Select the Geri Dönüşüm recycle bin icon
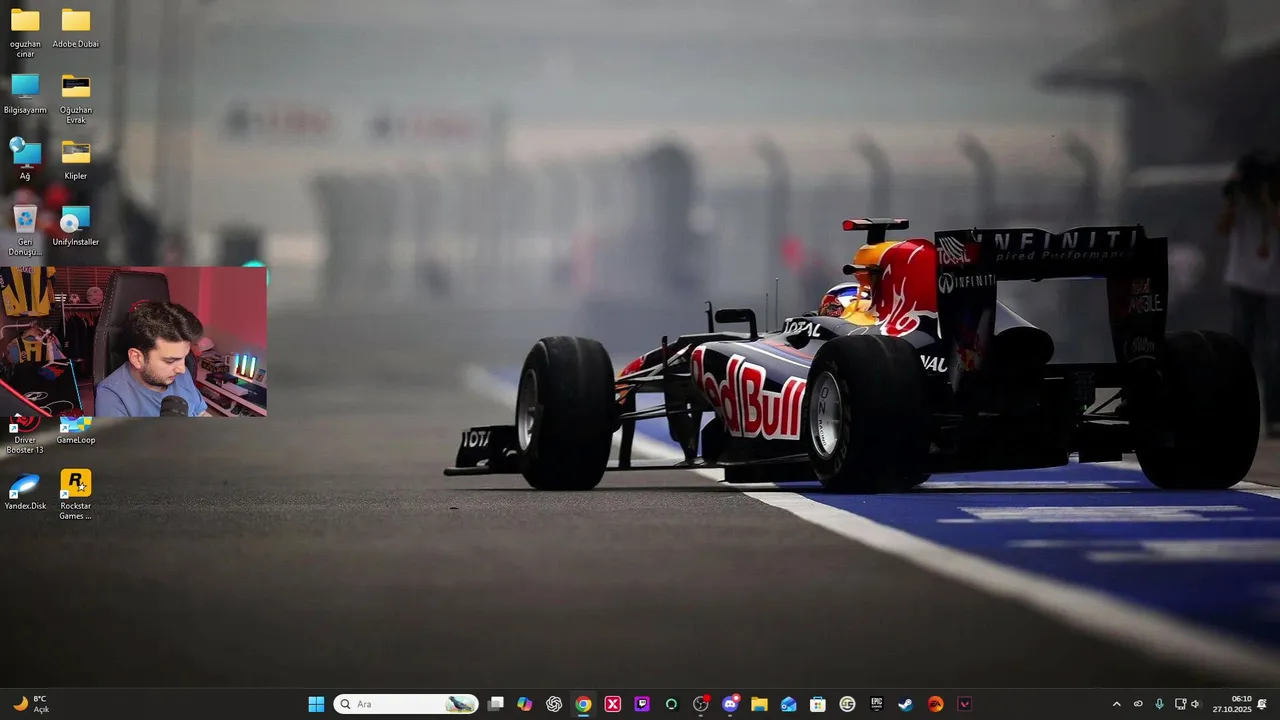This screenshot has height=720, width=1280. click(25, 231)
